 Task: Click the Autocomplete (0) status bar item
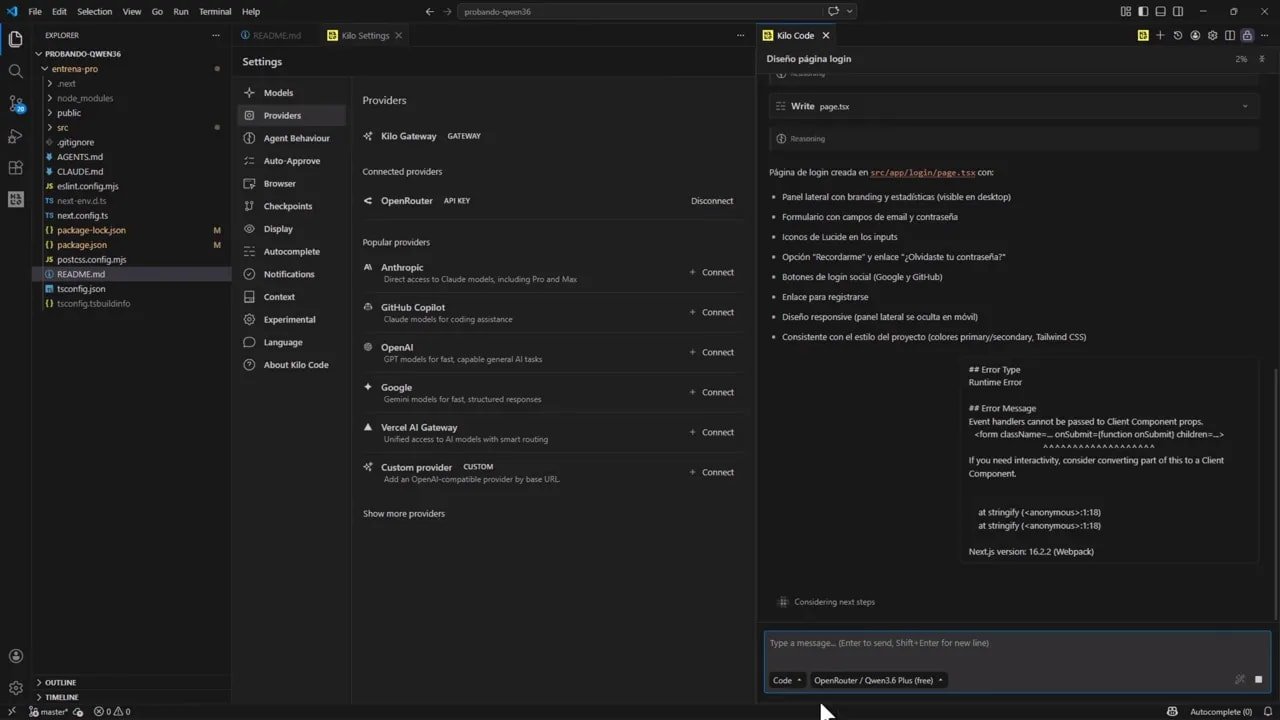1221,712
